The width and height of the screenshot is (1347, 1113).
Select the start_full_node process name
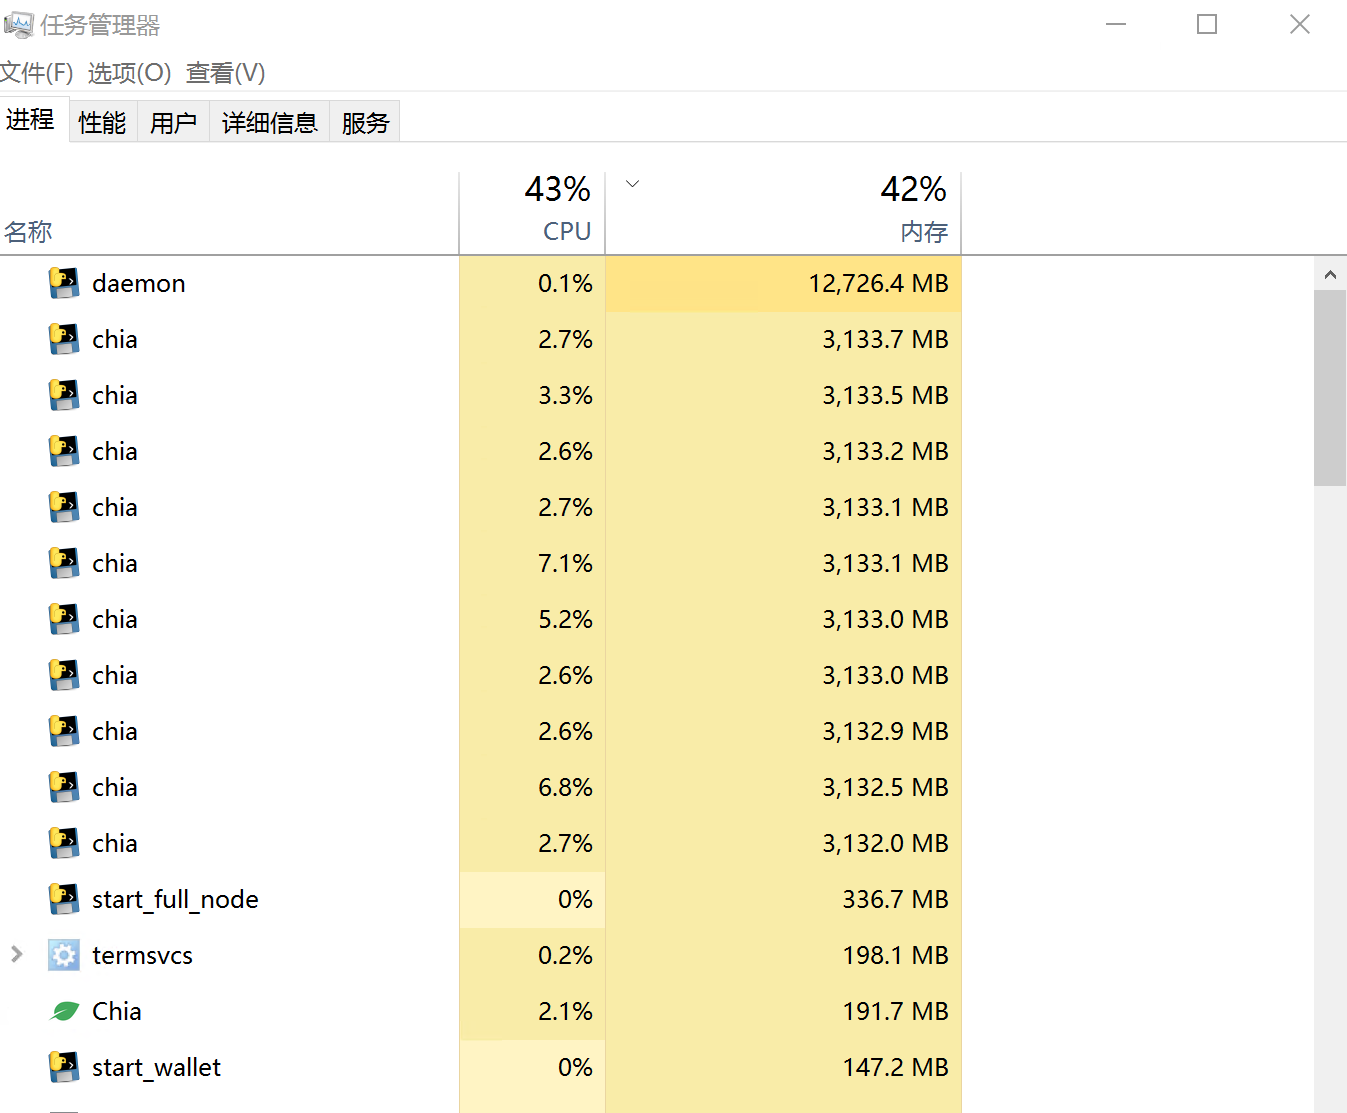175,900
